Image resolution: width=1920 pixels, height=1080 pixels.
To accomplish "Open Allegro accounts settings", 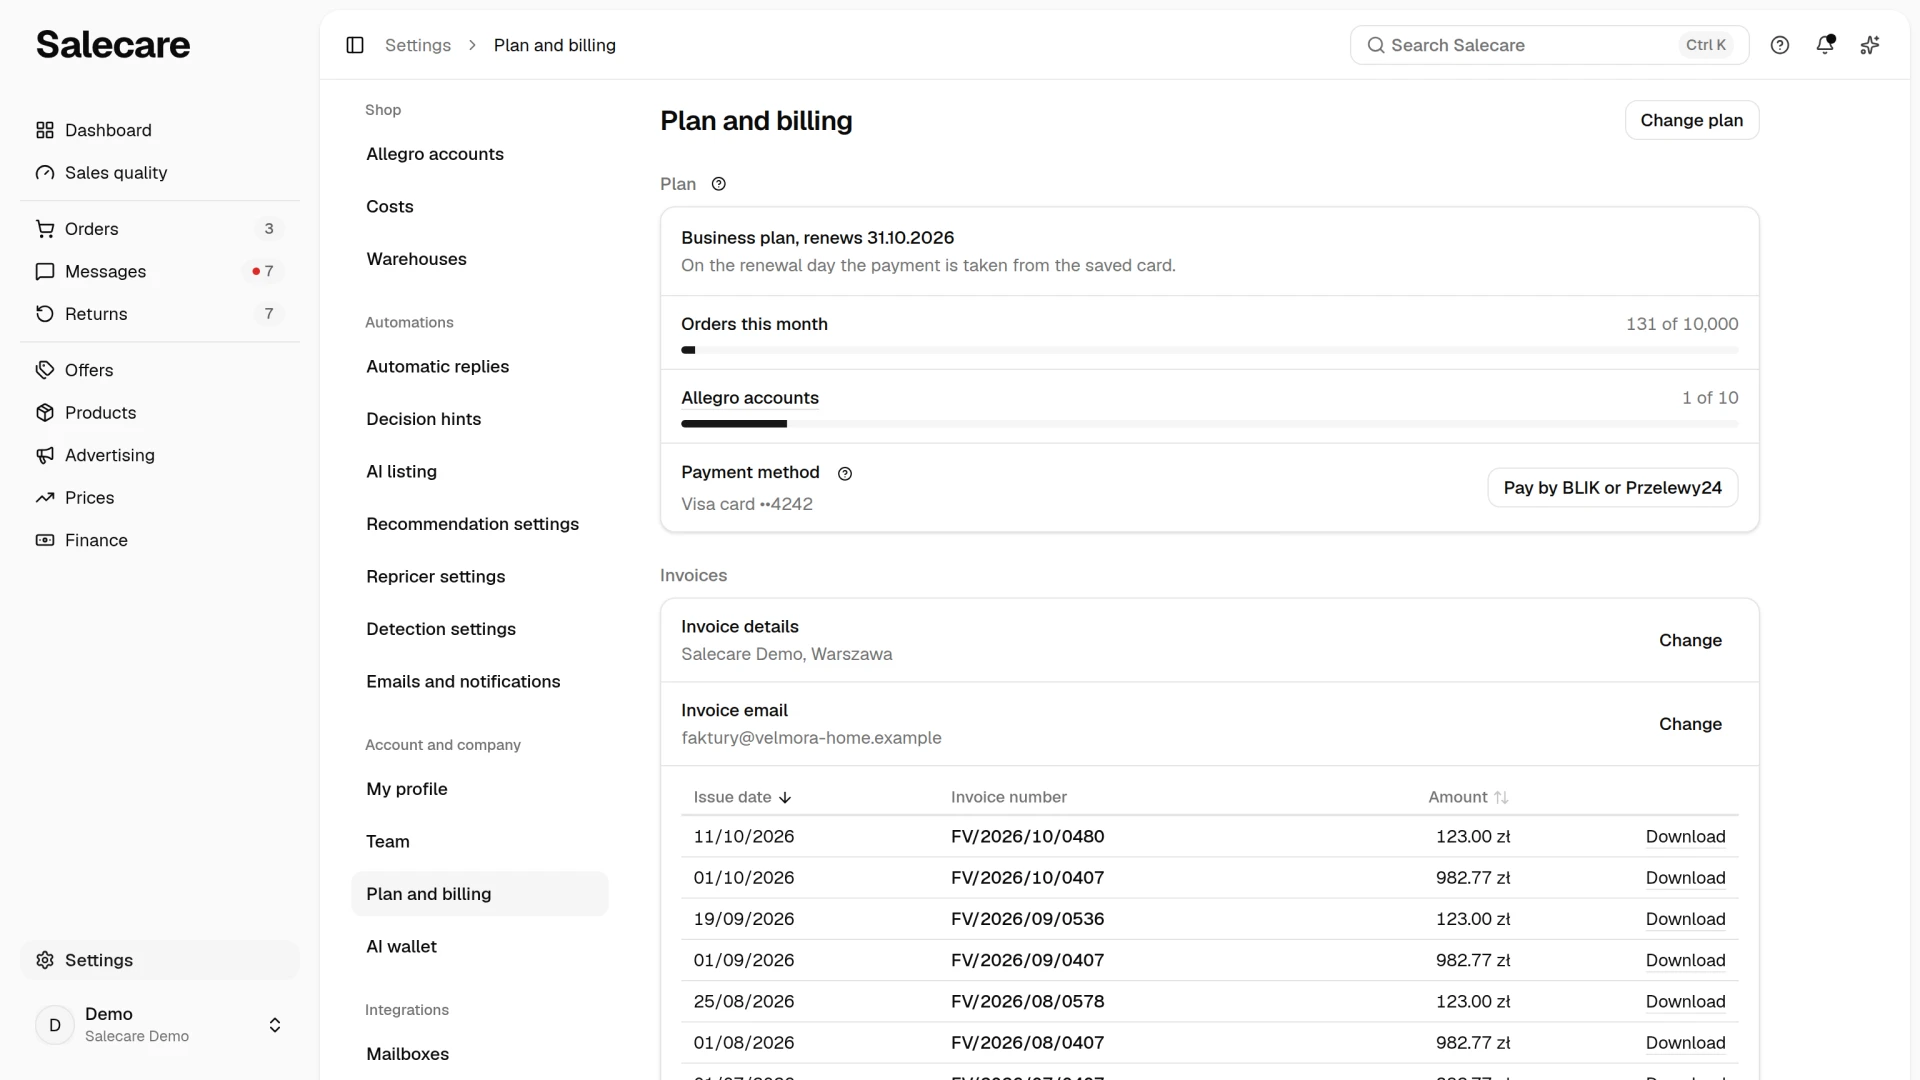I will point(480,154).
